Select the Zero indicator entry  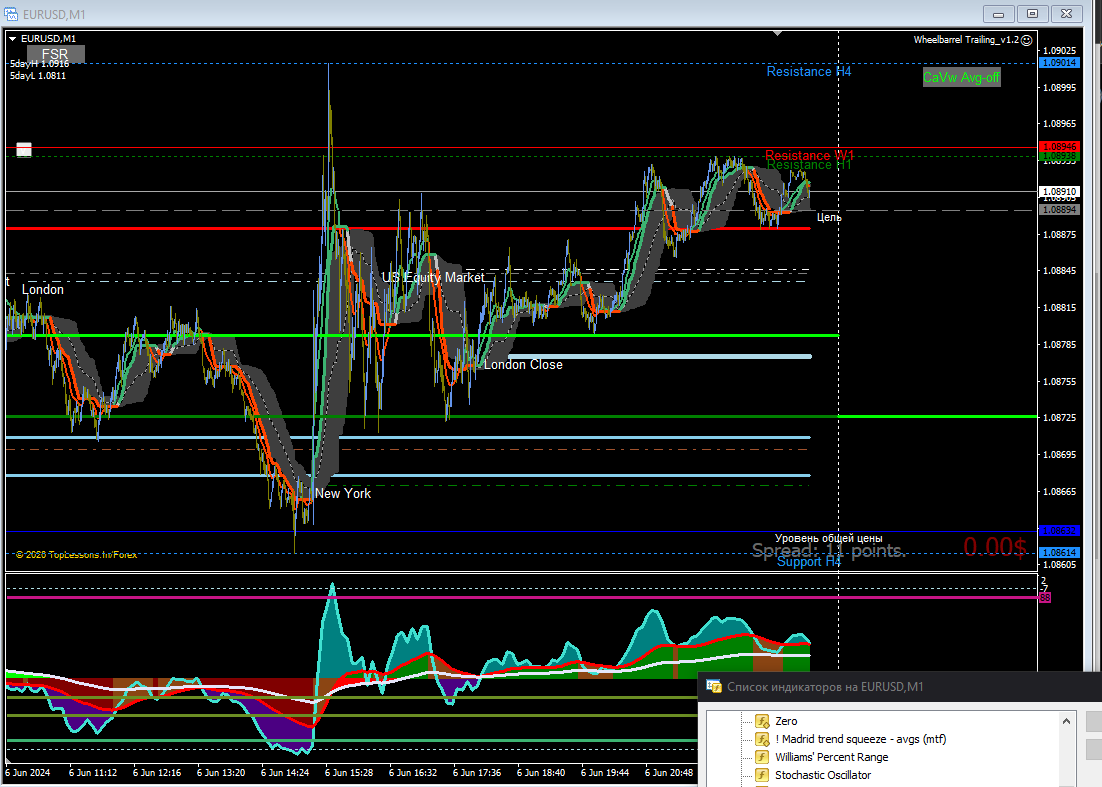(786, 721)
